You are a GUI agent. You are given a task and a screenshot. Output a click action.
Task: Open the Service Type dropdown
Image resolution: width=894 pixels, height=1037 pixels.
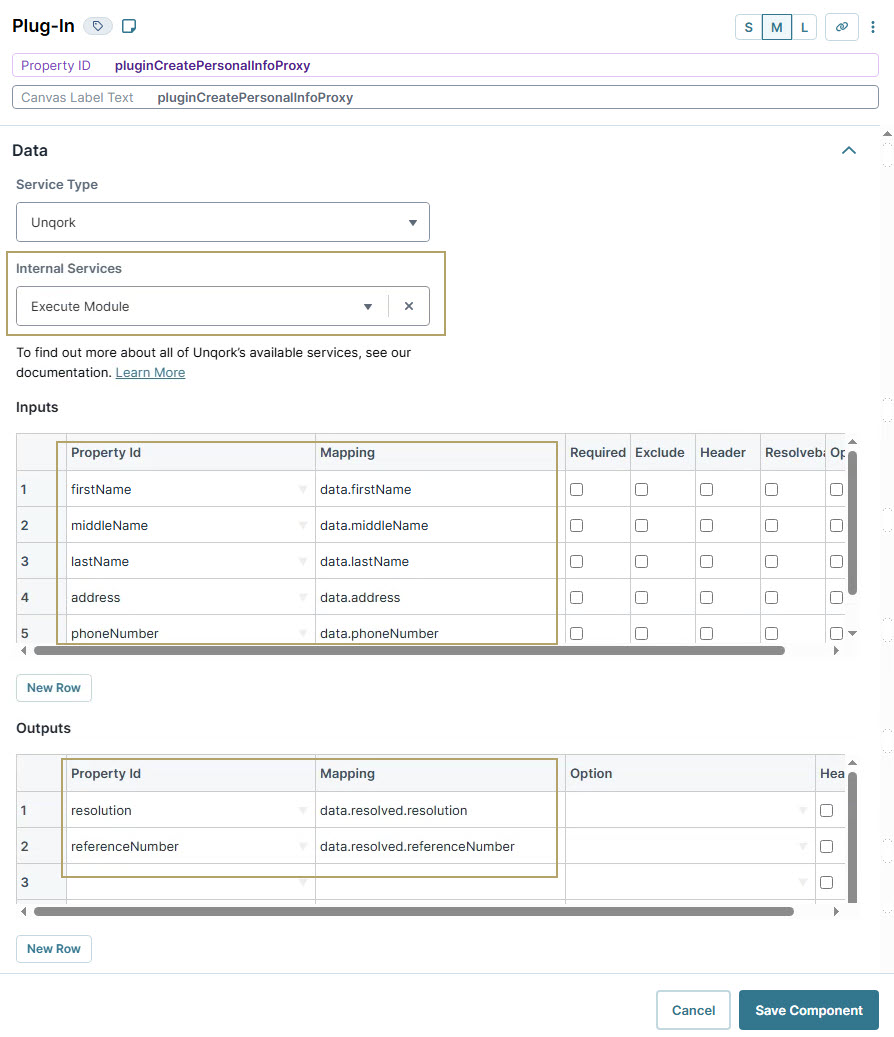(413, 222)
